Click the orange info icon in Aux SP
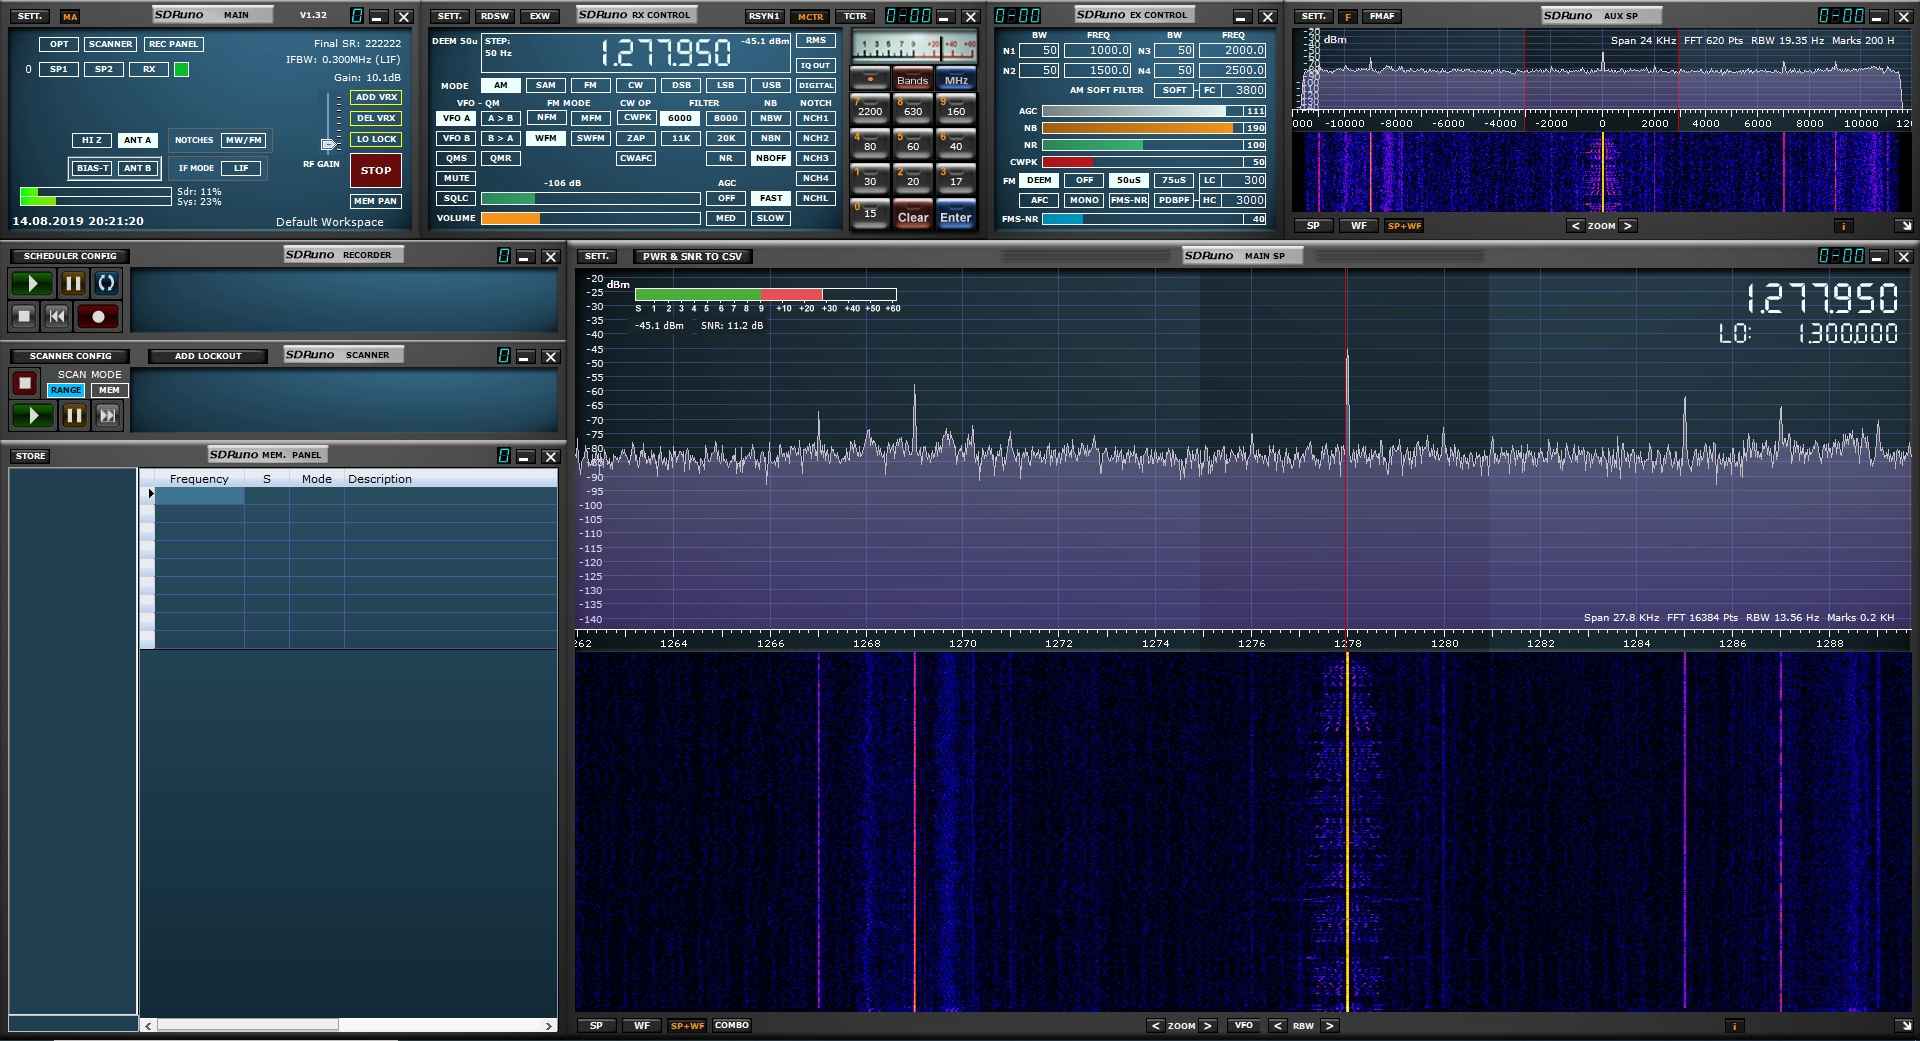The image size is (1920, 1041). (x=1843, y=226)
